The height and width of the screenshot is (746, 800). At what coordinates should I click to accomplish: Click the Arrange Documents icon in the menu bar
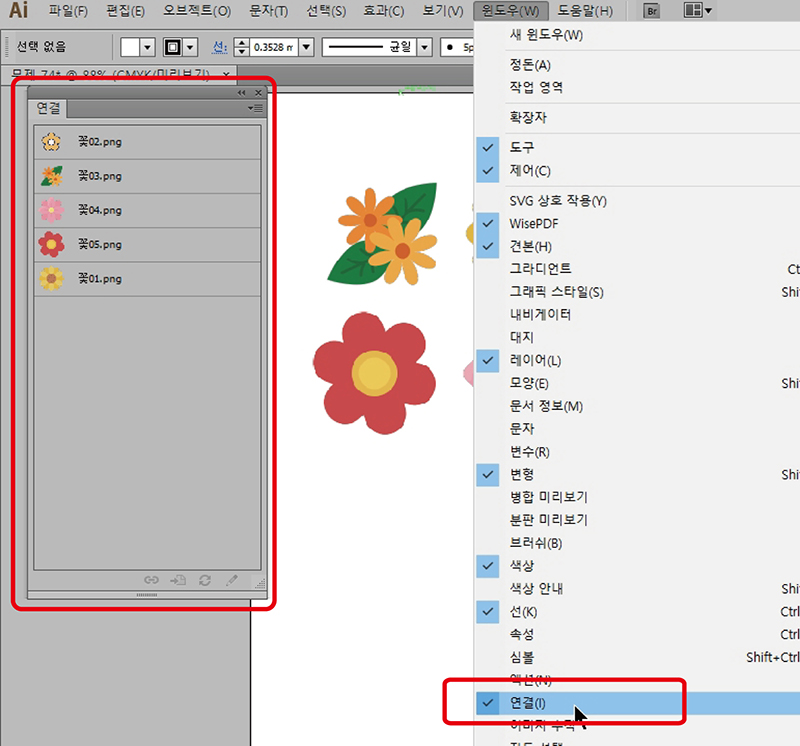click(x=697, y=10)
